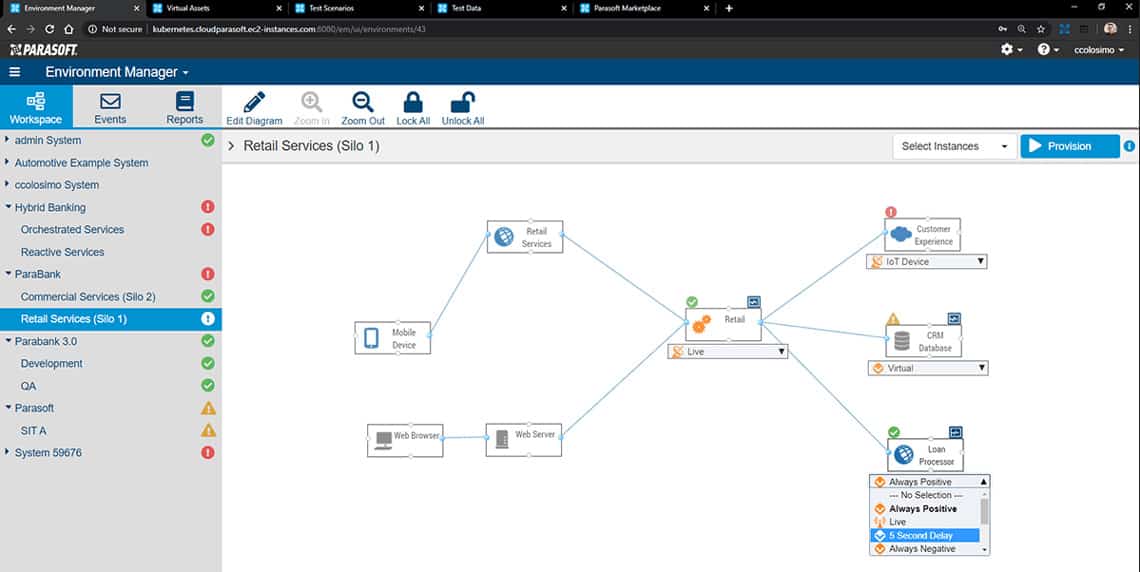Viewport: 1140px width, 572px height.
Task: Expand the Automotive Example System node
Action: pos(8,162)
